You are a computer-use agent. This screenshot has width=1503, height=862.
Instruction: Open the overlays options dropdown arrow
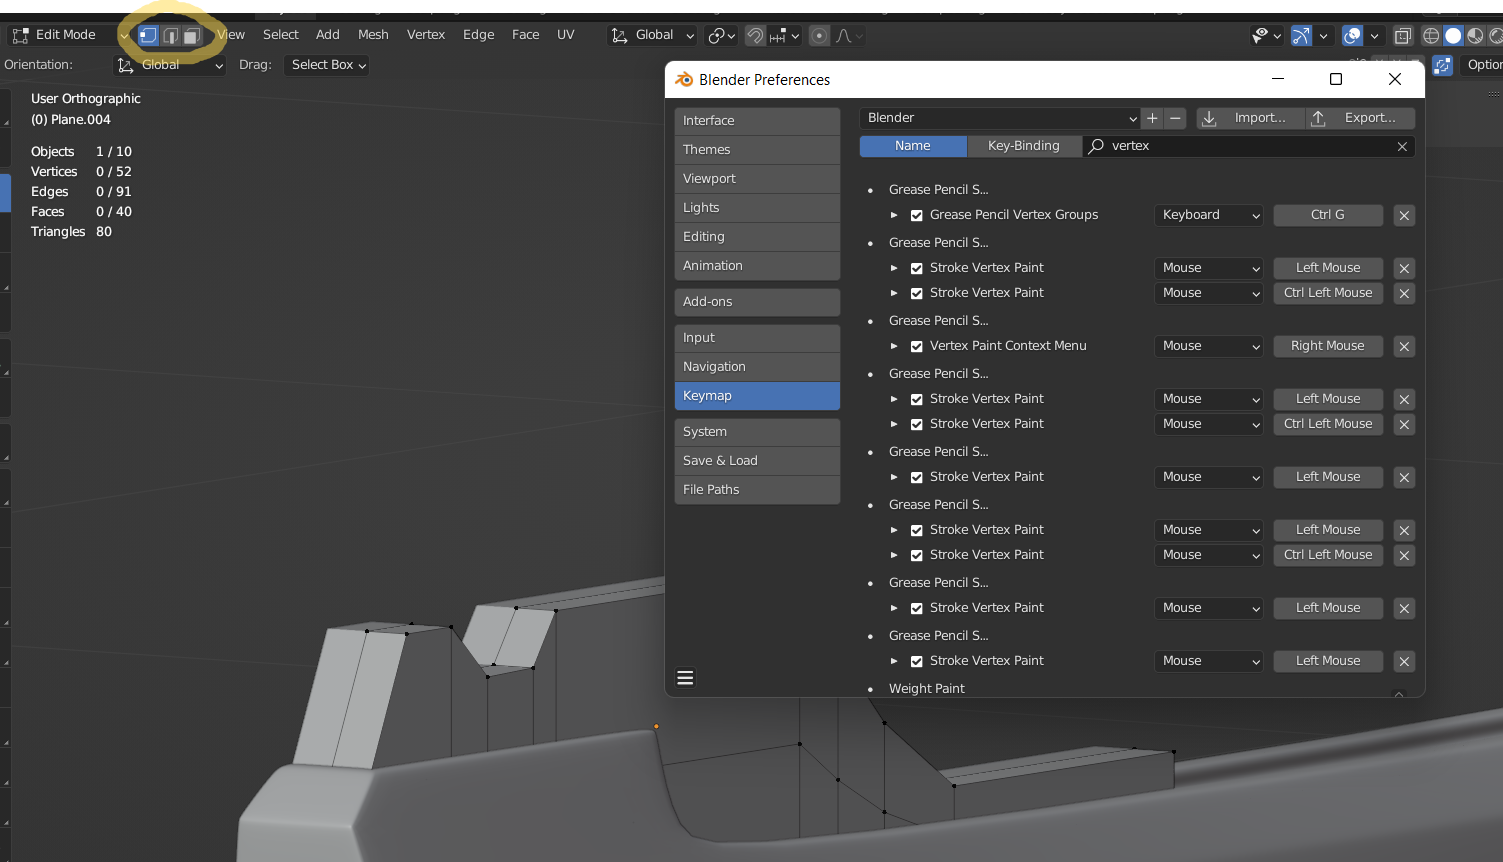(x=1374, y=35)
